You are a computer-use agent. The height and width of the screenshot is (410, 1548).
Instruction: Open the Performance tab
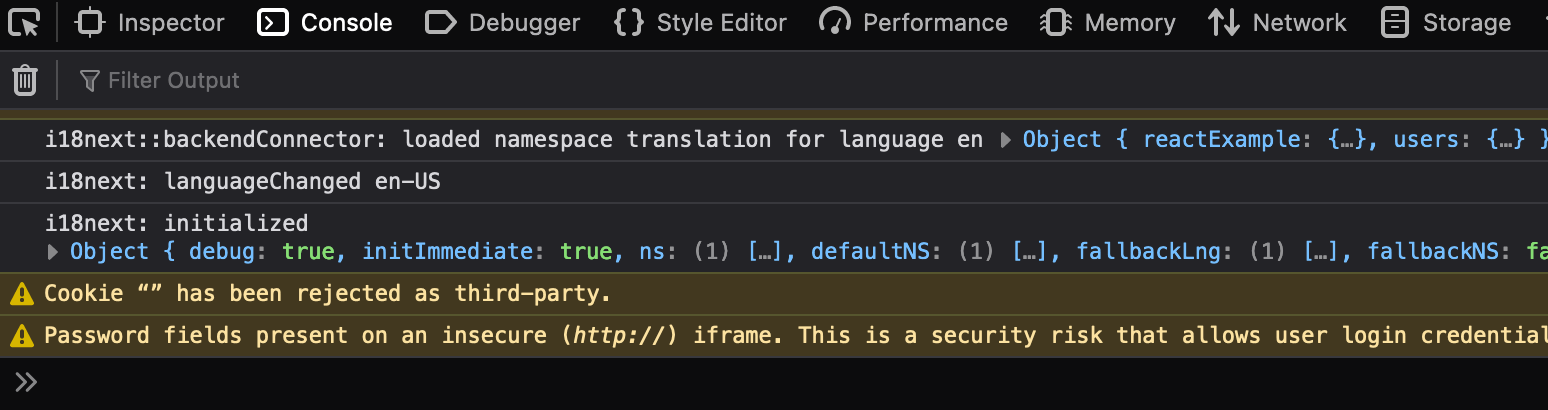pos(935,22)
